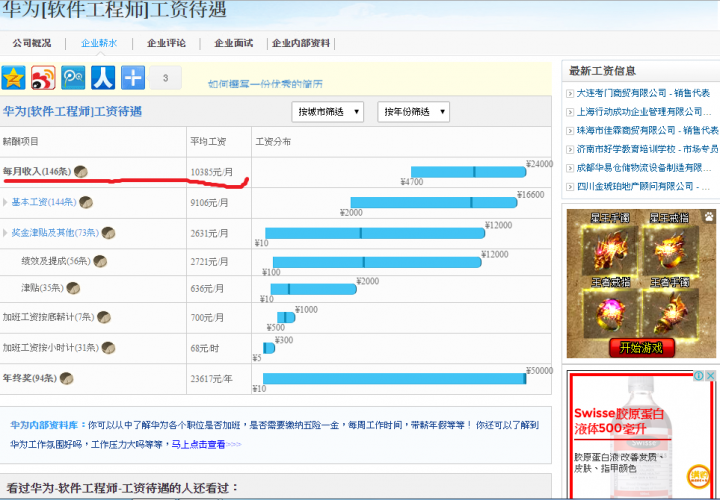Expand the 基本工资 row triangle
The height and width of the screenshot is (500, 720).
tap(5, 202)
